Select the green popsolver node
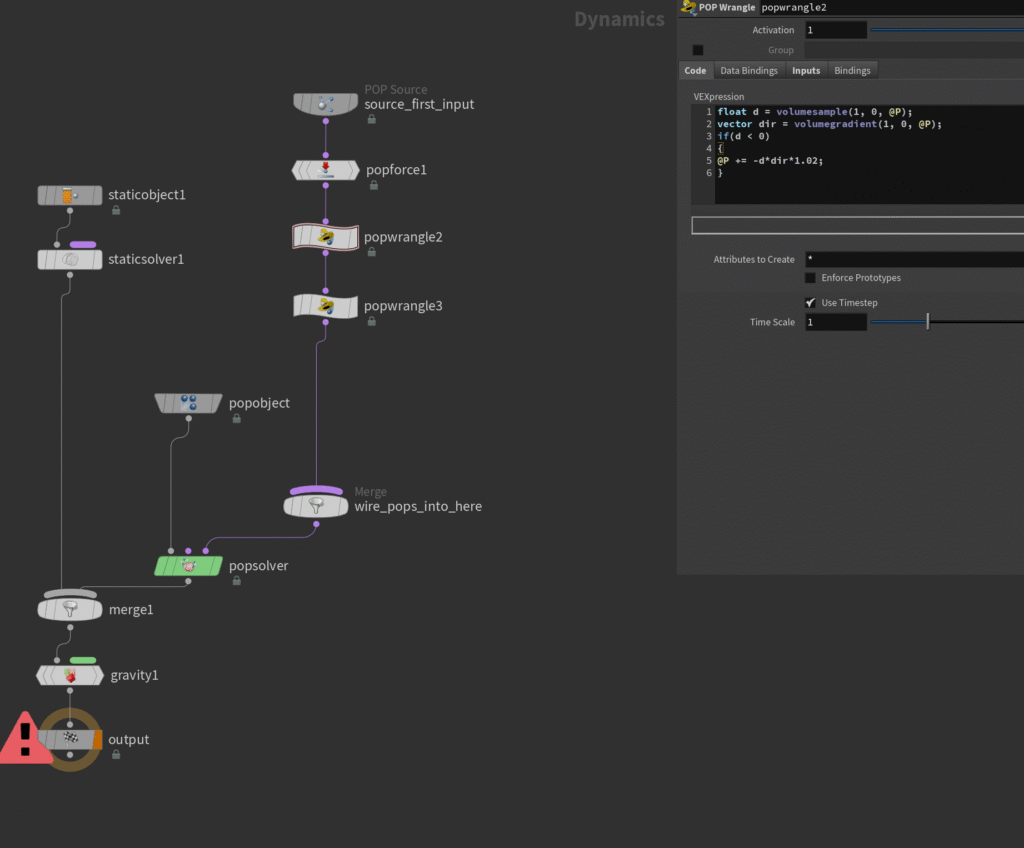Viewport: 1024px width, 848px height. coord(188,566)
